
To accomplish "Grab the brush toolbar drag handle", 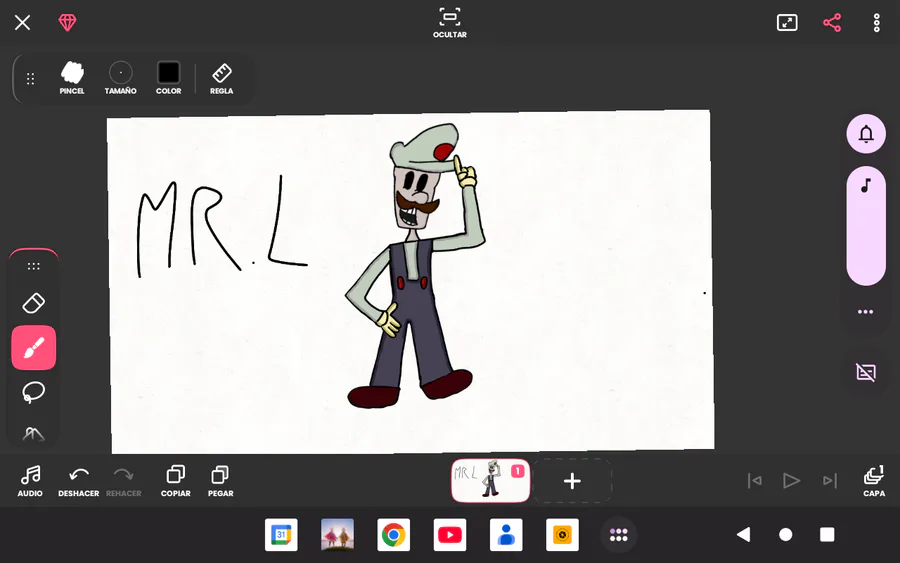I will coord(30,79).
